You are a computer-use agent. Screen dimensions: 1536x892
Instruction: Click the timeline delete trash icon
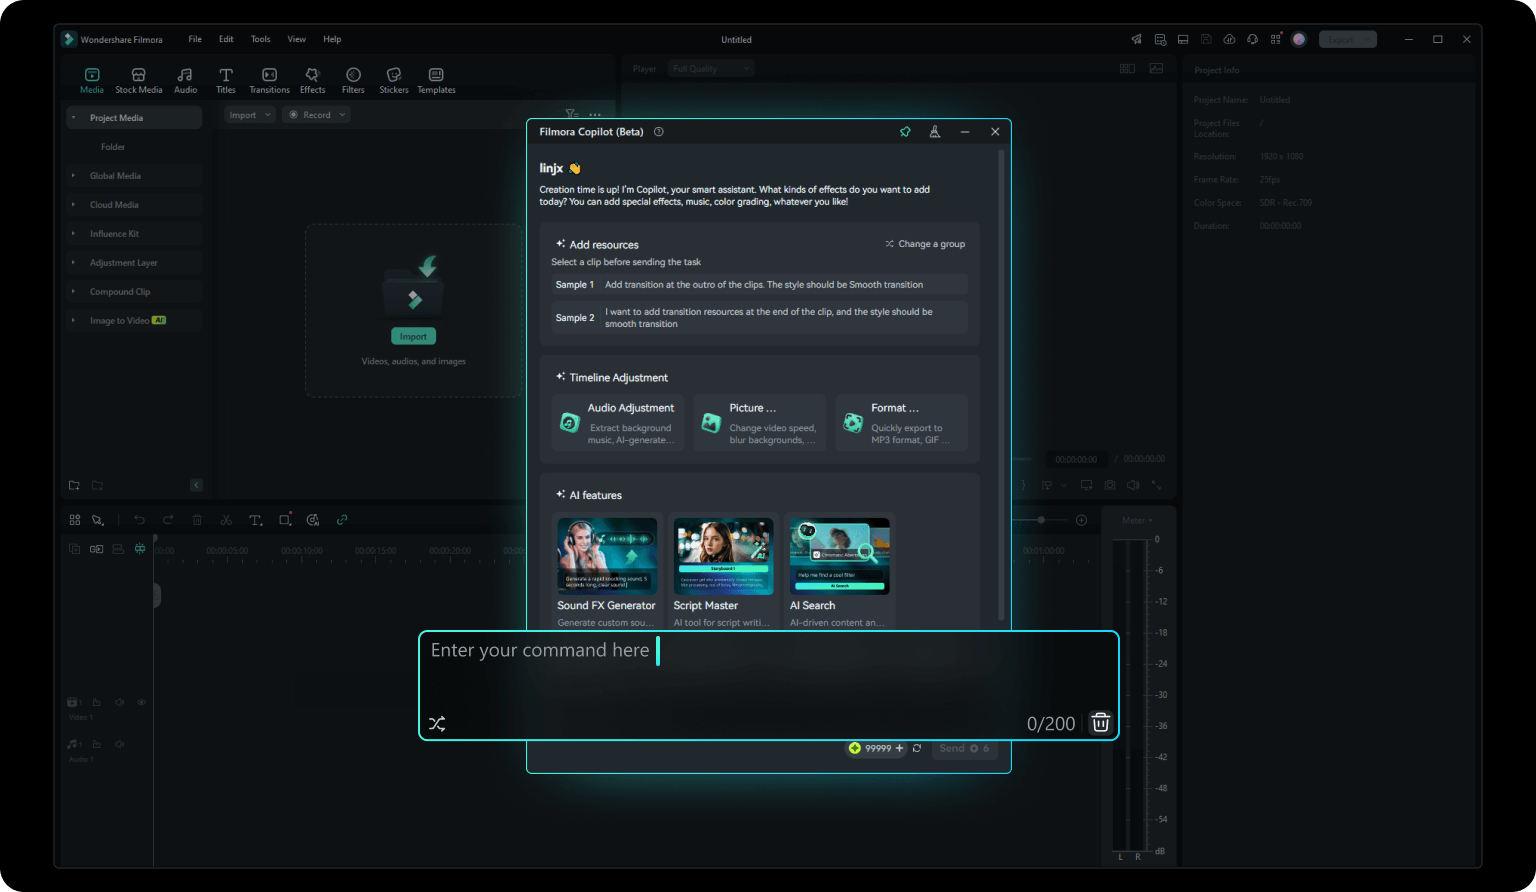[x=197, y=520]
